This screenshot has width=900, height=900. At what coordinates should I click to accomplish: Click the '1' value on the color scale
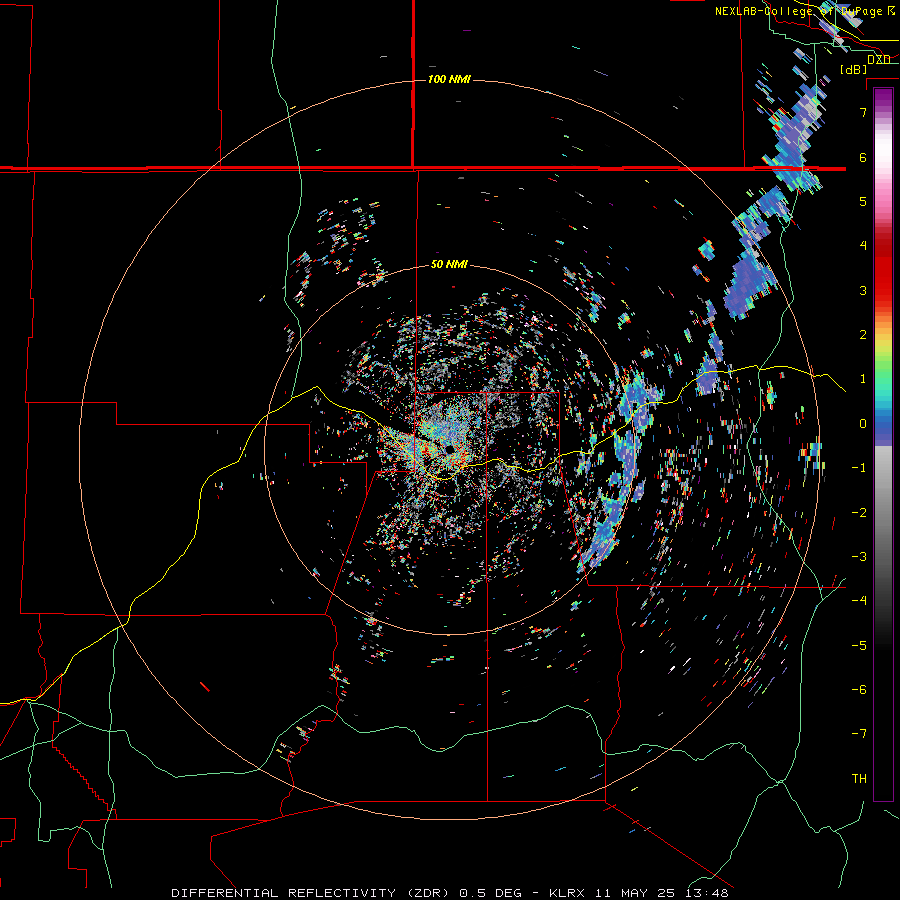(863, 379)
